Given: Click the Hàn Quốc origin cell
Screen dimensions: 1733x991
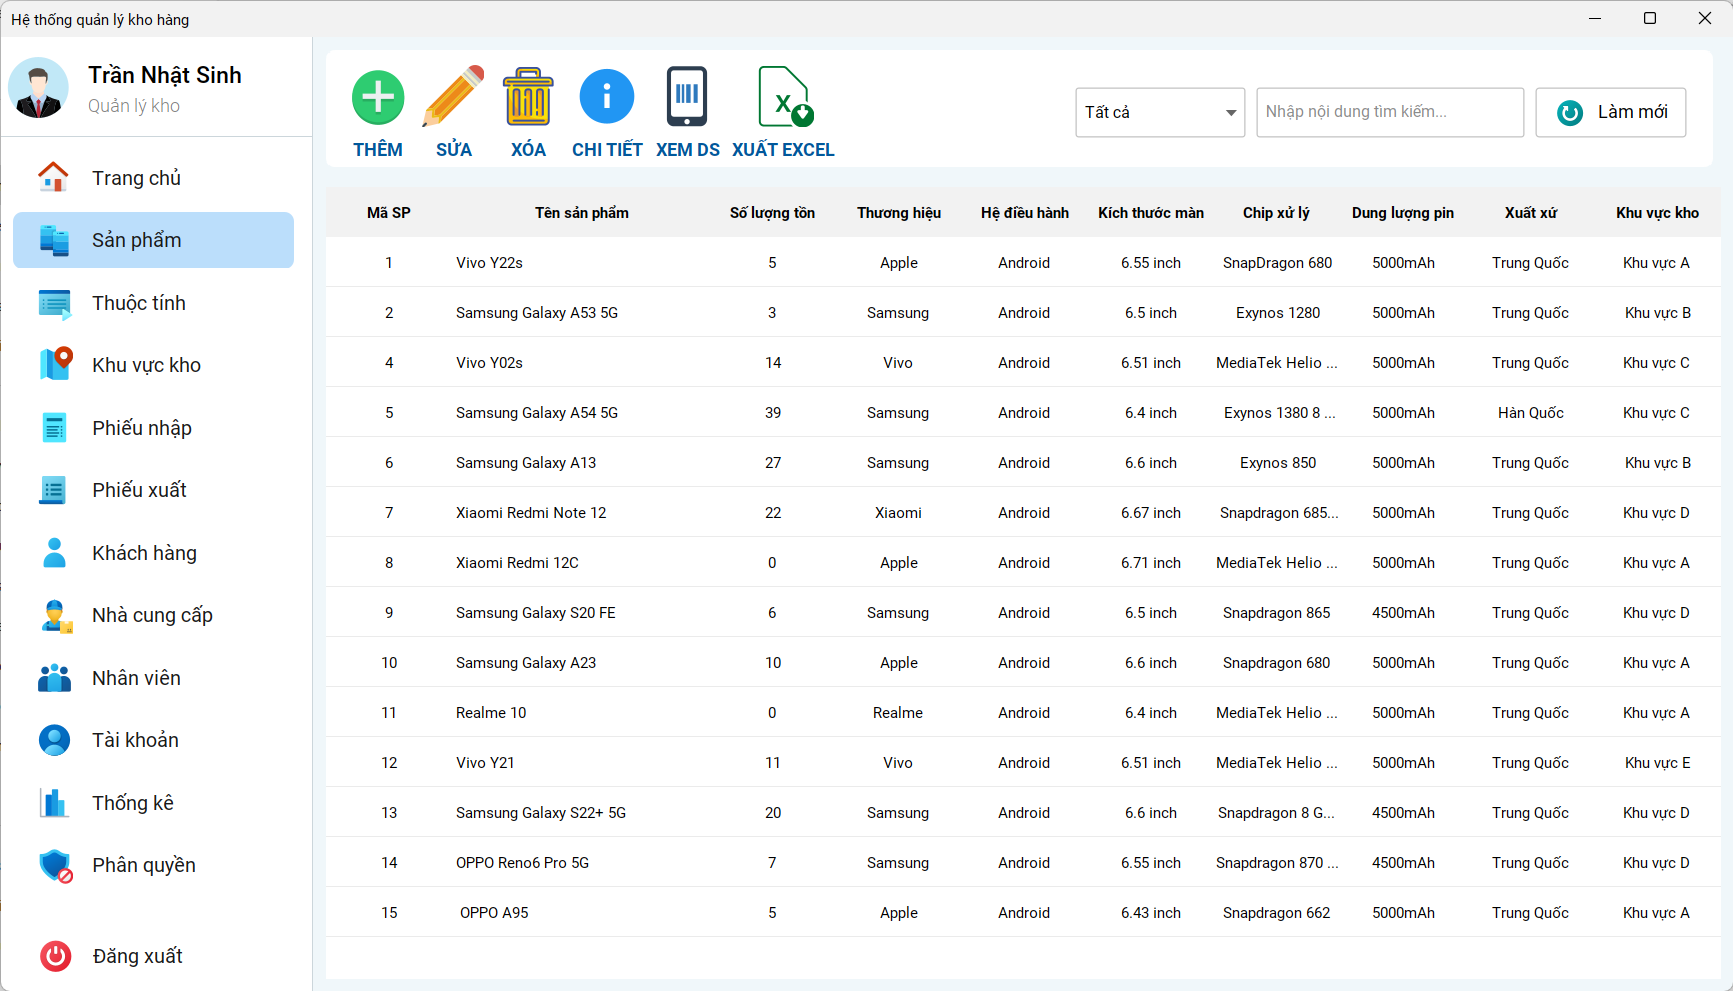Looking at the screenshot, I should coord(1530,413).
